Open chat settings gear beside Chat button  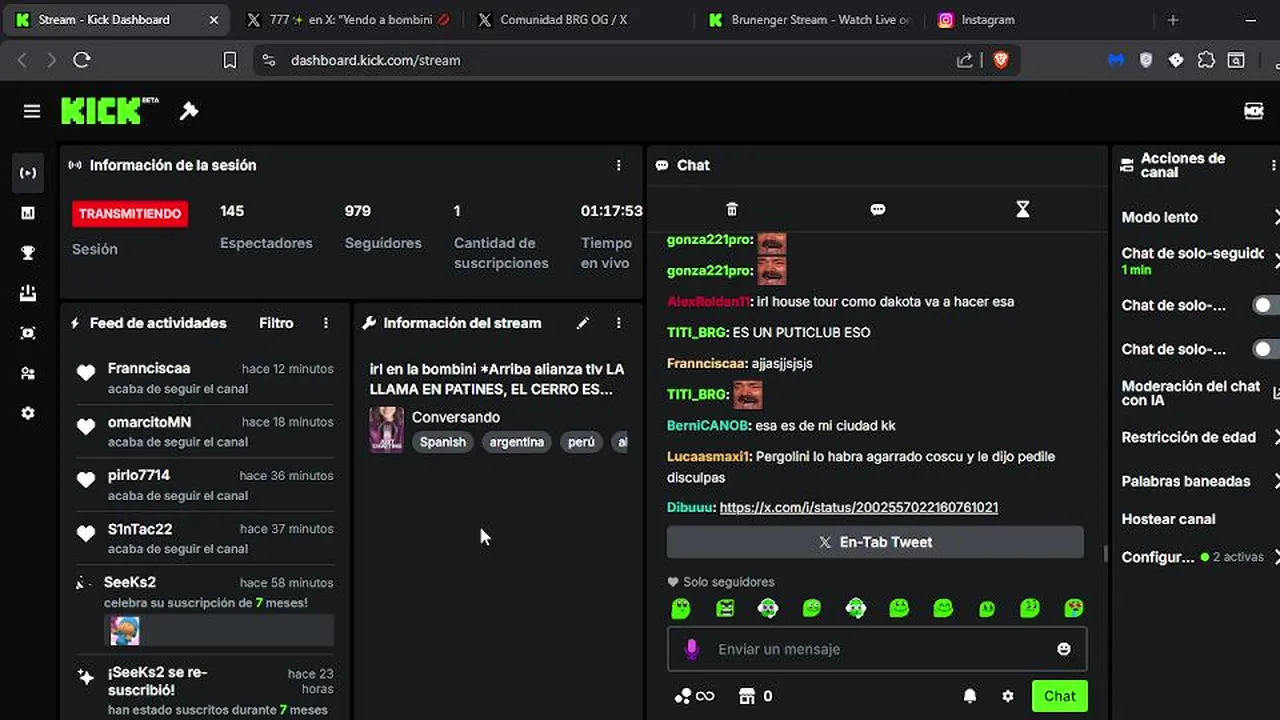pos(1008,696)
